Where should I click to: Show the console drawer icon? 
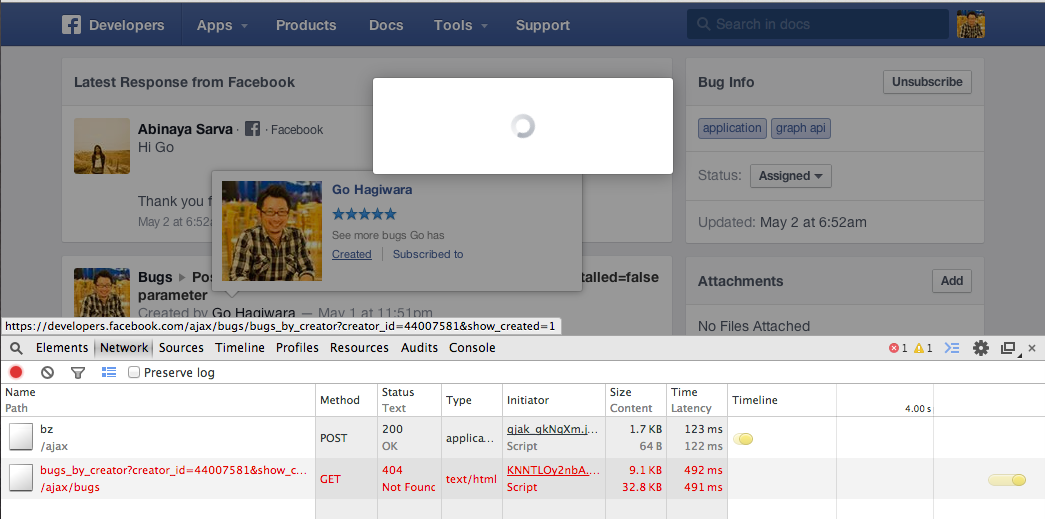click(x=952, y=348)
